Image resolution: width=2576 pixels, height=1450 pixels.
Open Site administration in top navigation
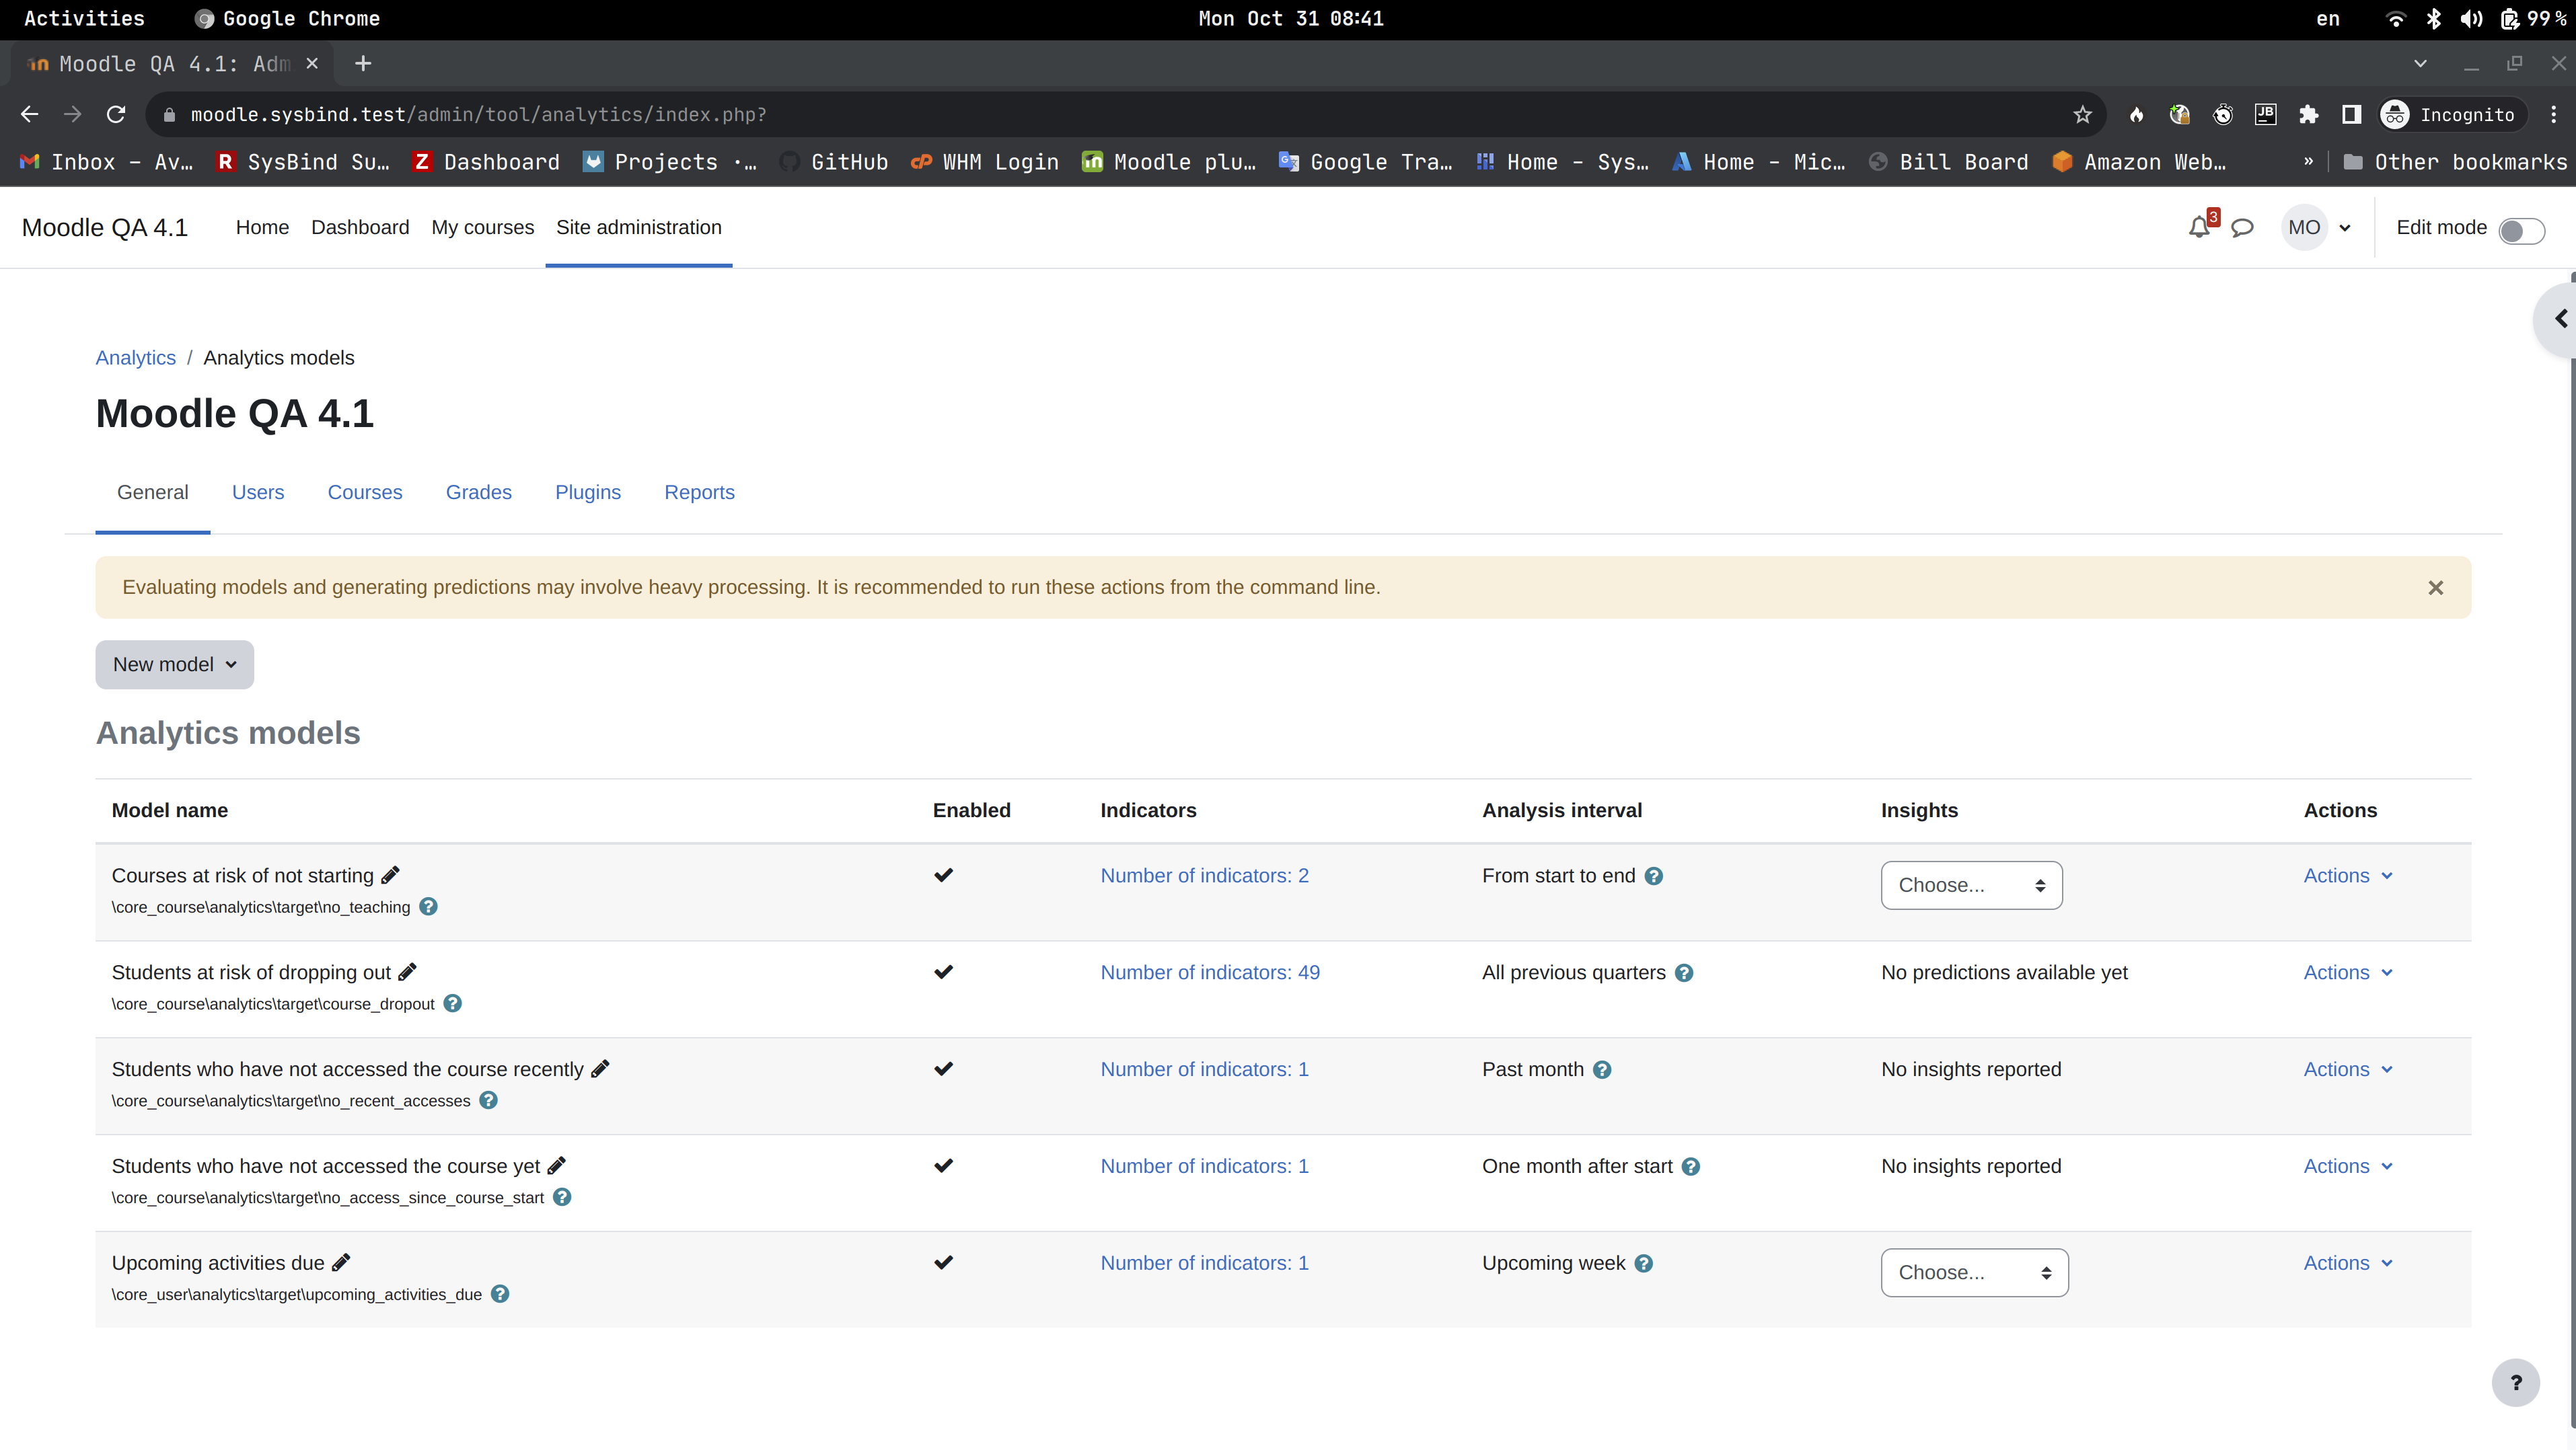coord(639,228)
